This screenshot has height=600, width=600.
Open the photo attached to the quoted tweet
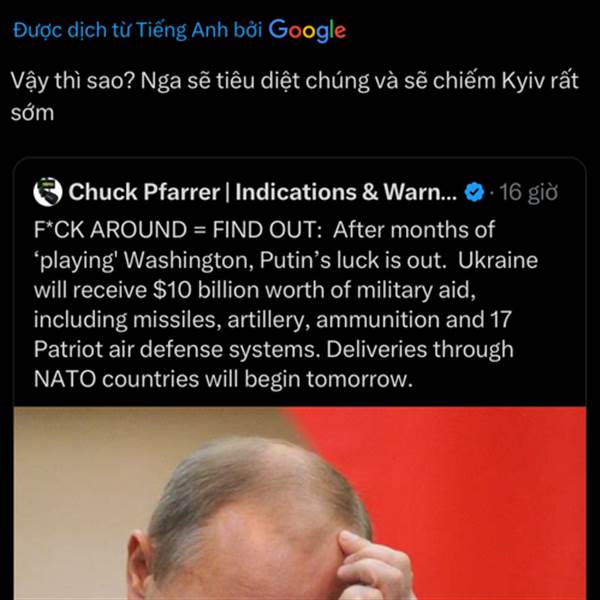coord(300,503)
